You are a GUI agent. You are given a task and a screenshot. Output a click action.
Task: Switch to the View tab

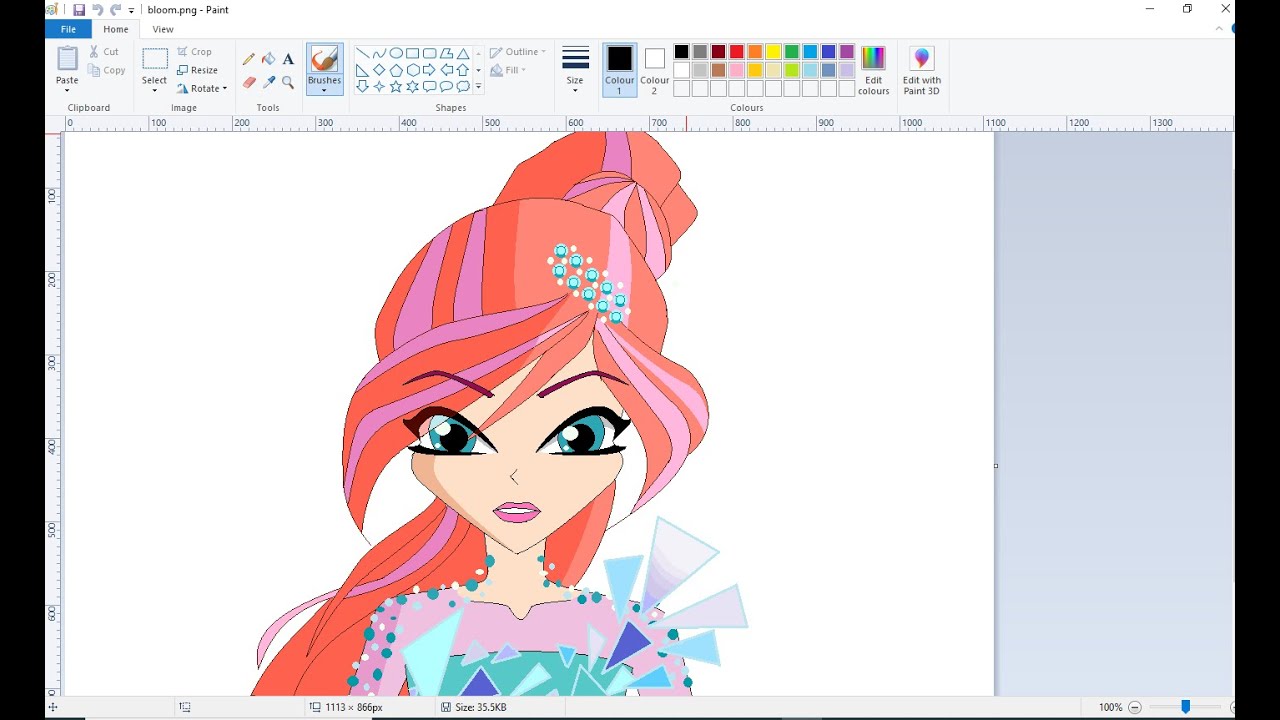(163, 29)
